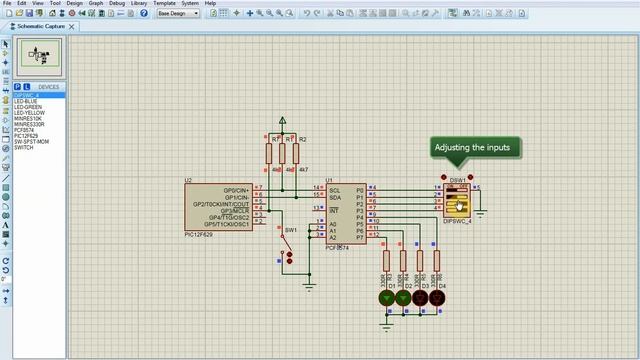Viewport: 640px width, 360px height.
Task: Open the File menu
Action: 7,3
